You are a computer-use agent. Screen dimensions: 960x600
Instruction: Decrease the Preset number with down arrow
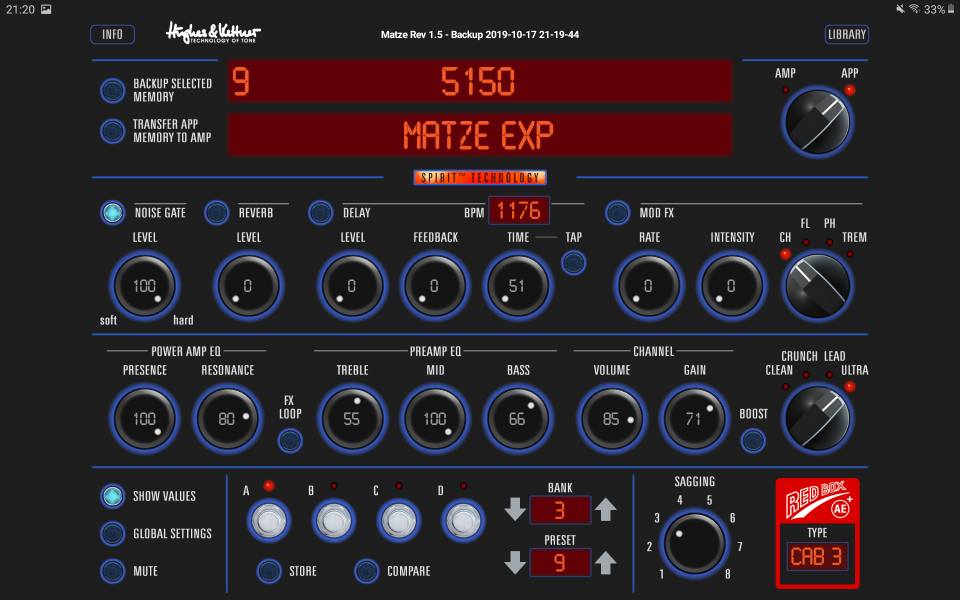coord(516,563)
